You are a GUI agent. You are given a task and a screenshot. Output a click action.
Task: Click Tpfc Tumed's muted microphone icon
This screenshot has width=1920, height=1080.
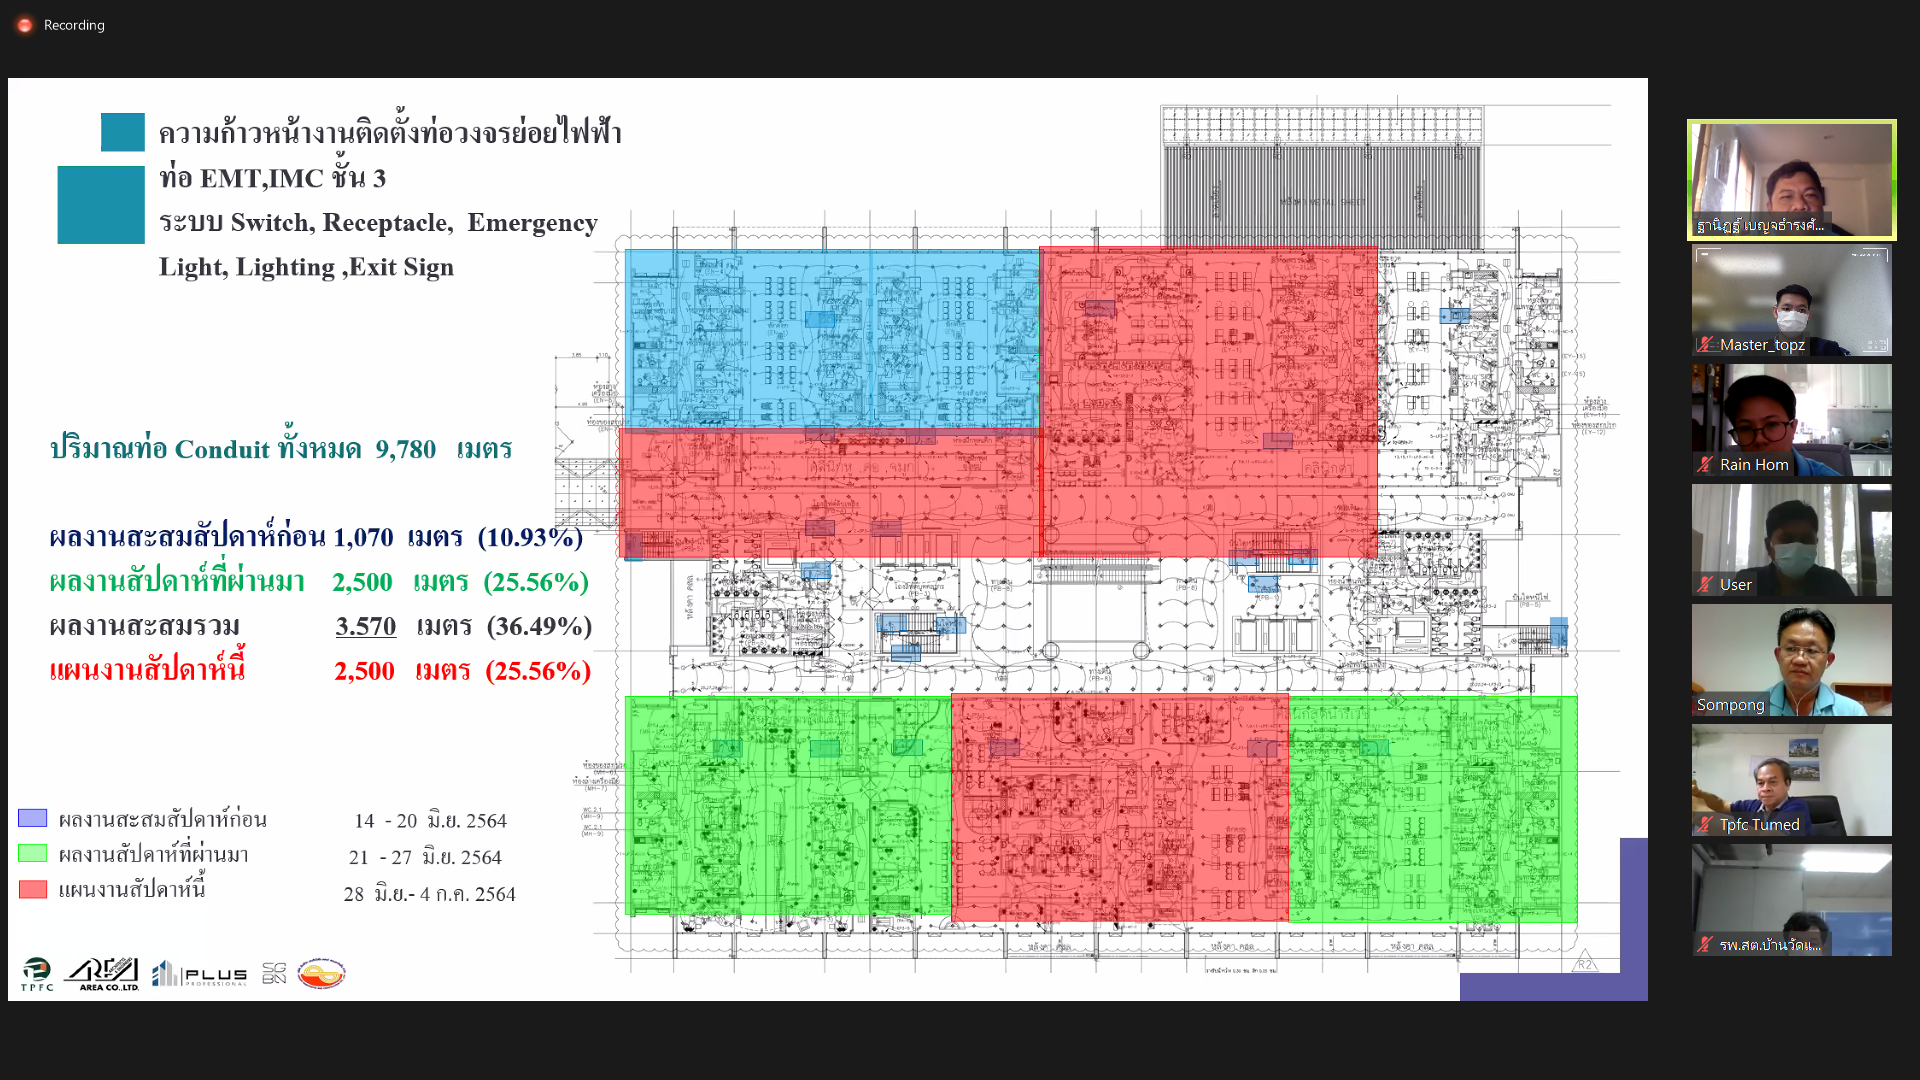click(x=1706, y=825)
